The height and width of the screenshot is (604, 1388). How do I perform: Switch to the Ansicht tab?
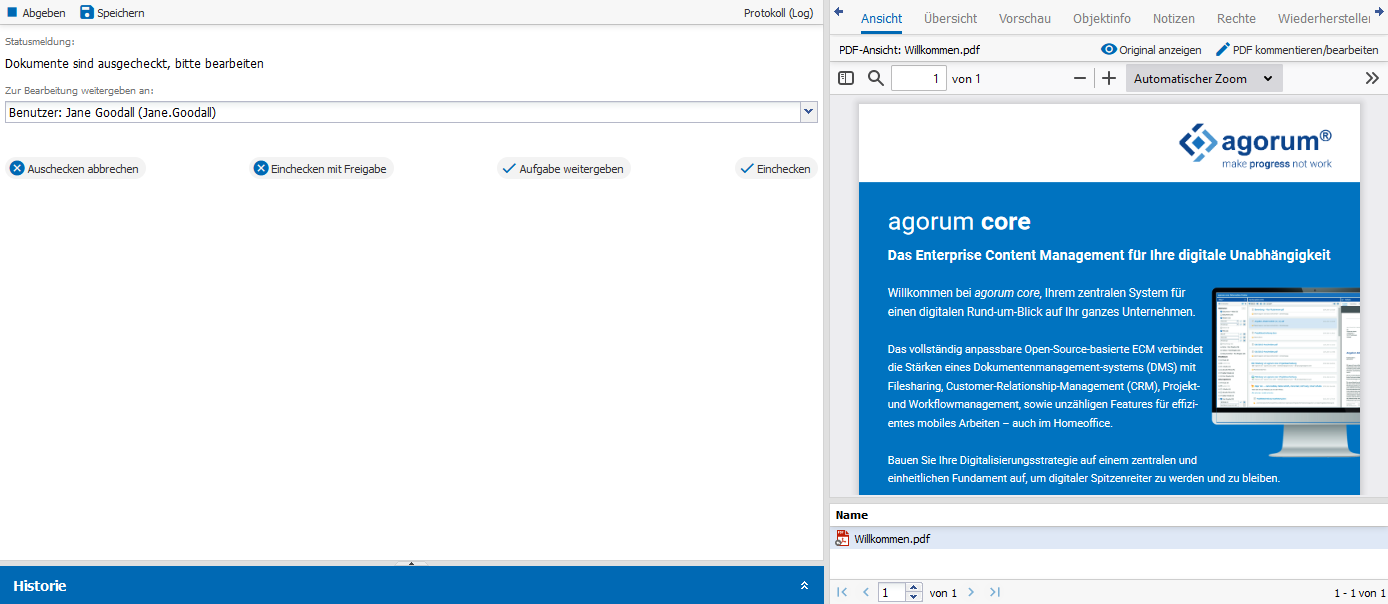click(881, 19)
